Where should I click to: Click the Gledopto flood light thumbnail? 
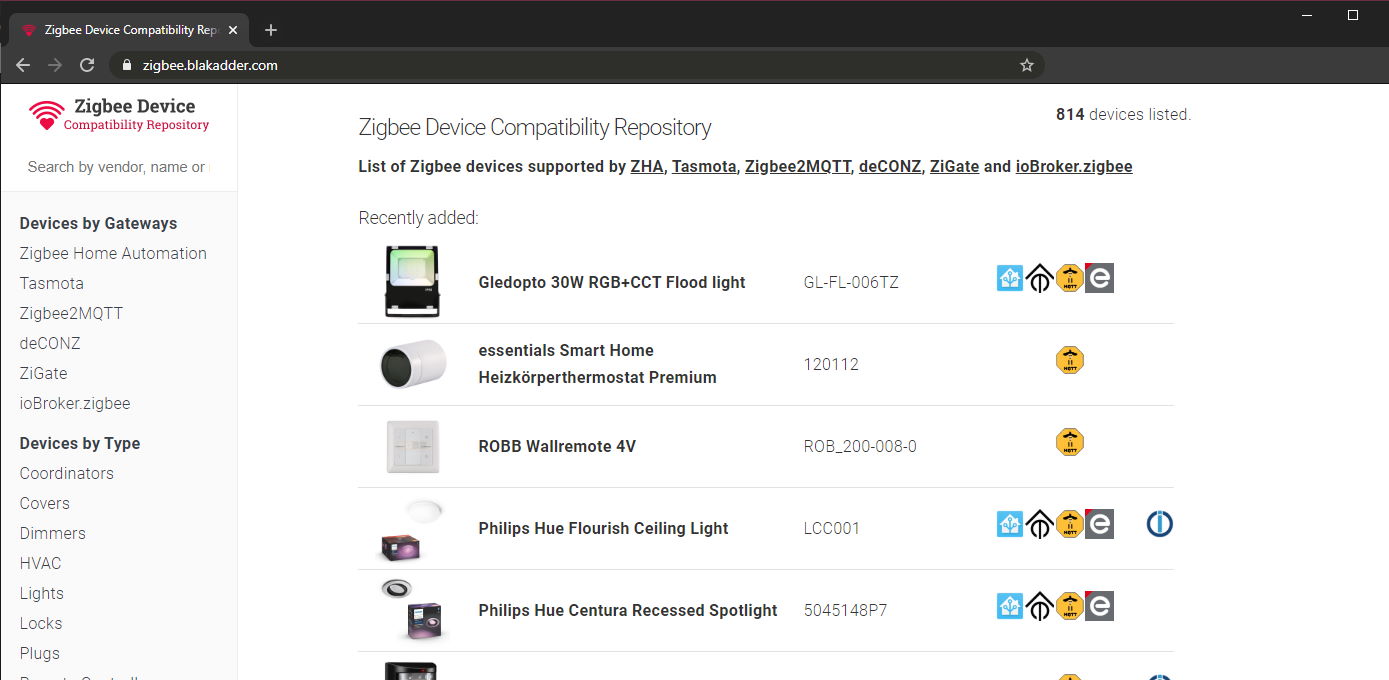coord(412,282)
